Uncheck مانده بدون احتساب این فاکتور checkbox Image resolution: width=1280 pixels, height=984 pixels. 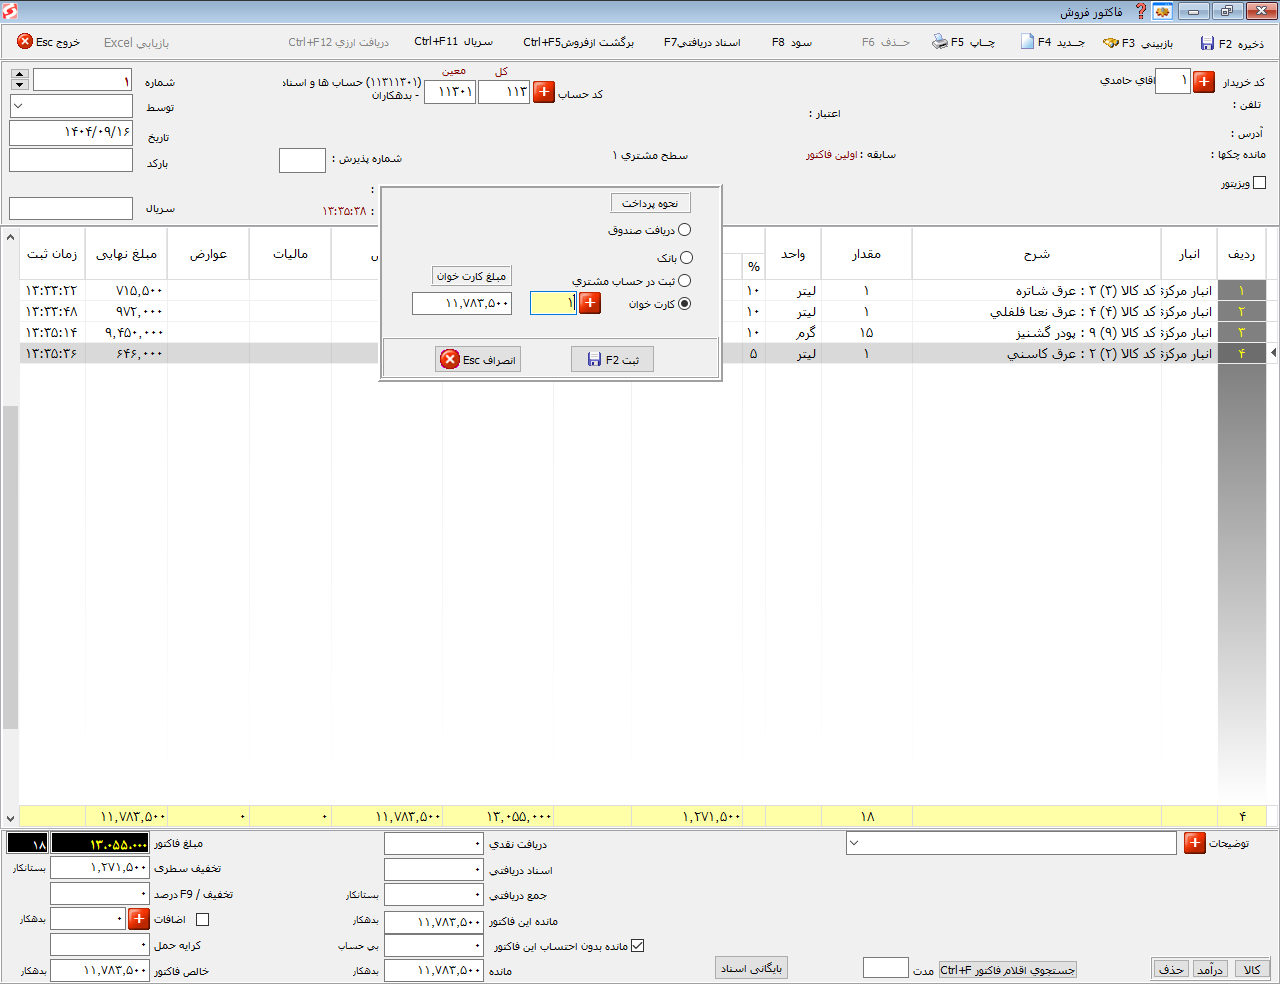point(637,945)
